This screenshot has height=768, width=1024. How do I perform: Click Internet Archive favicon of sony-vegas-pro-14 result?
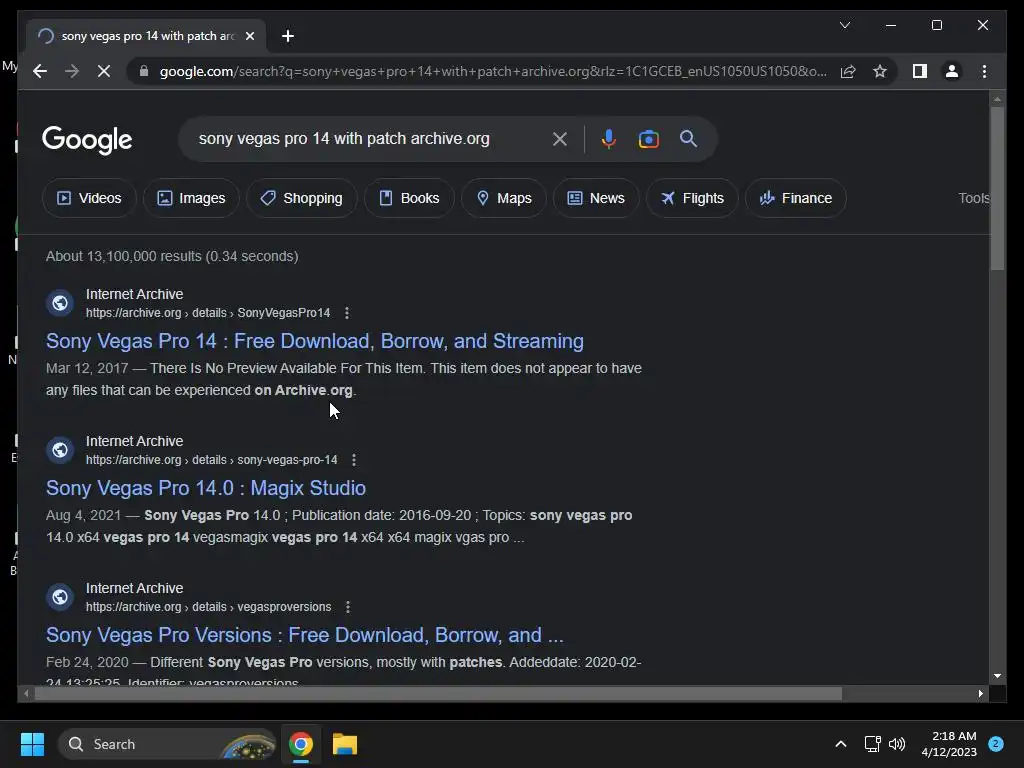59,450
